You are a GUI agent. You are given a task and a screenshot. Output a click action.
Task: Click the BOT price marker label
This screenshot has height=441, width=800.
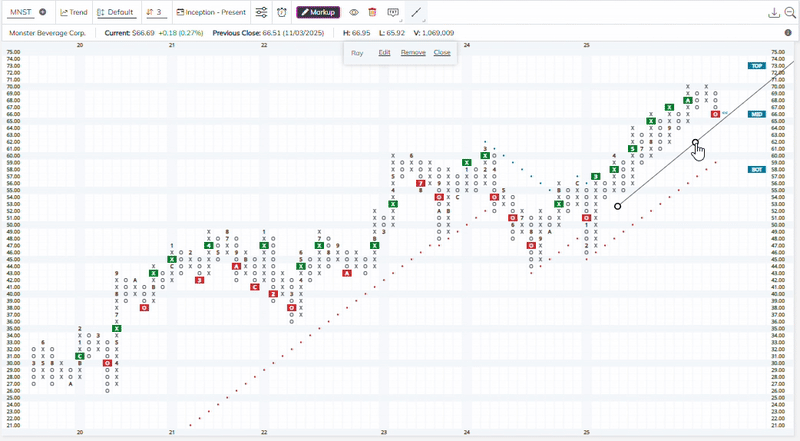pos(757,169)
